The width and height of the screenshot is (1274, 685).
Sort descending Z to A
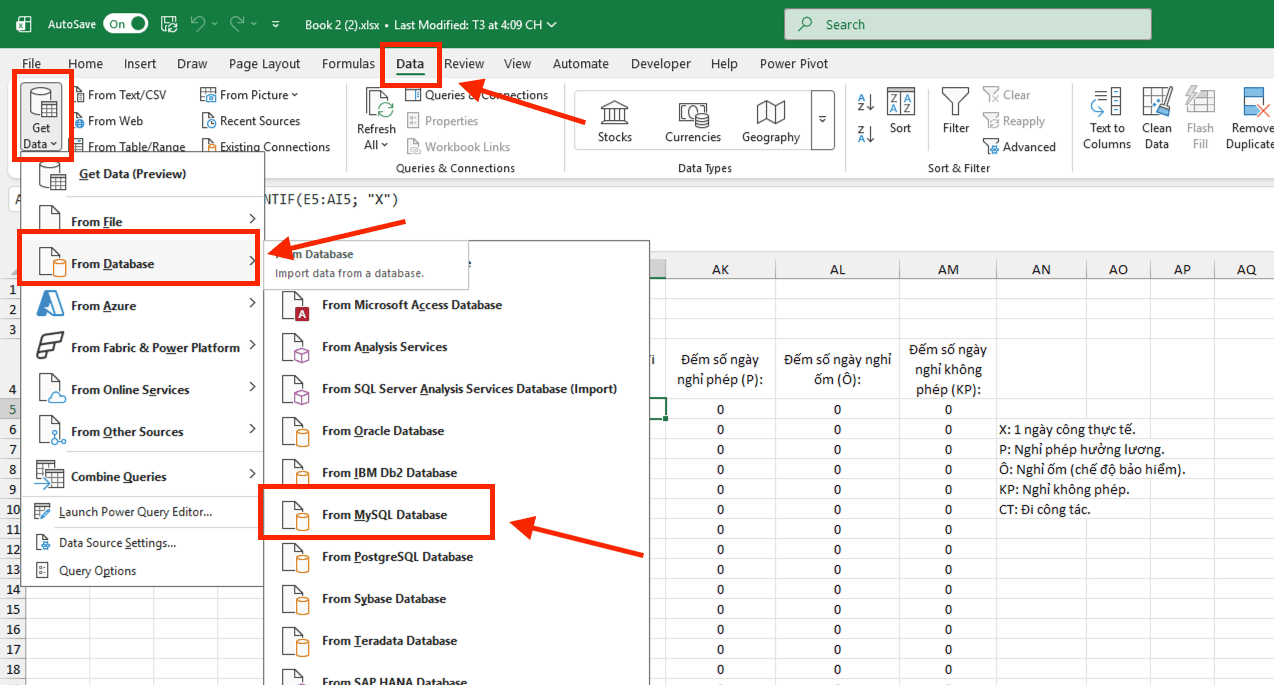[866, 136]
